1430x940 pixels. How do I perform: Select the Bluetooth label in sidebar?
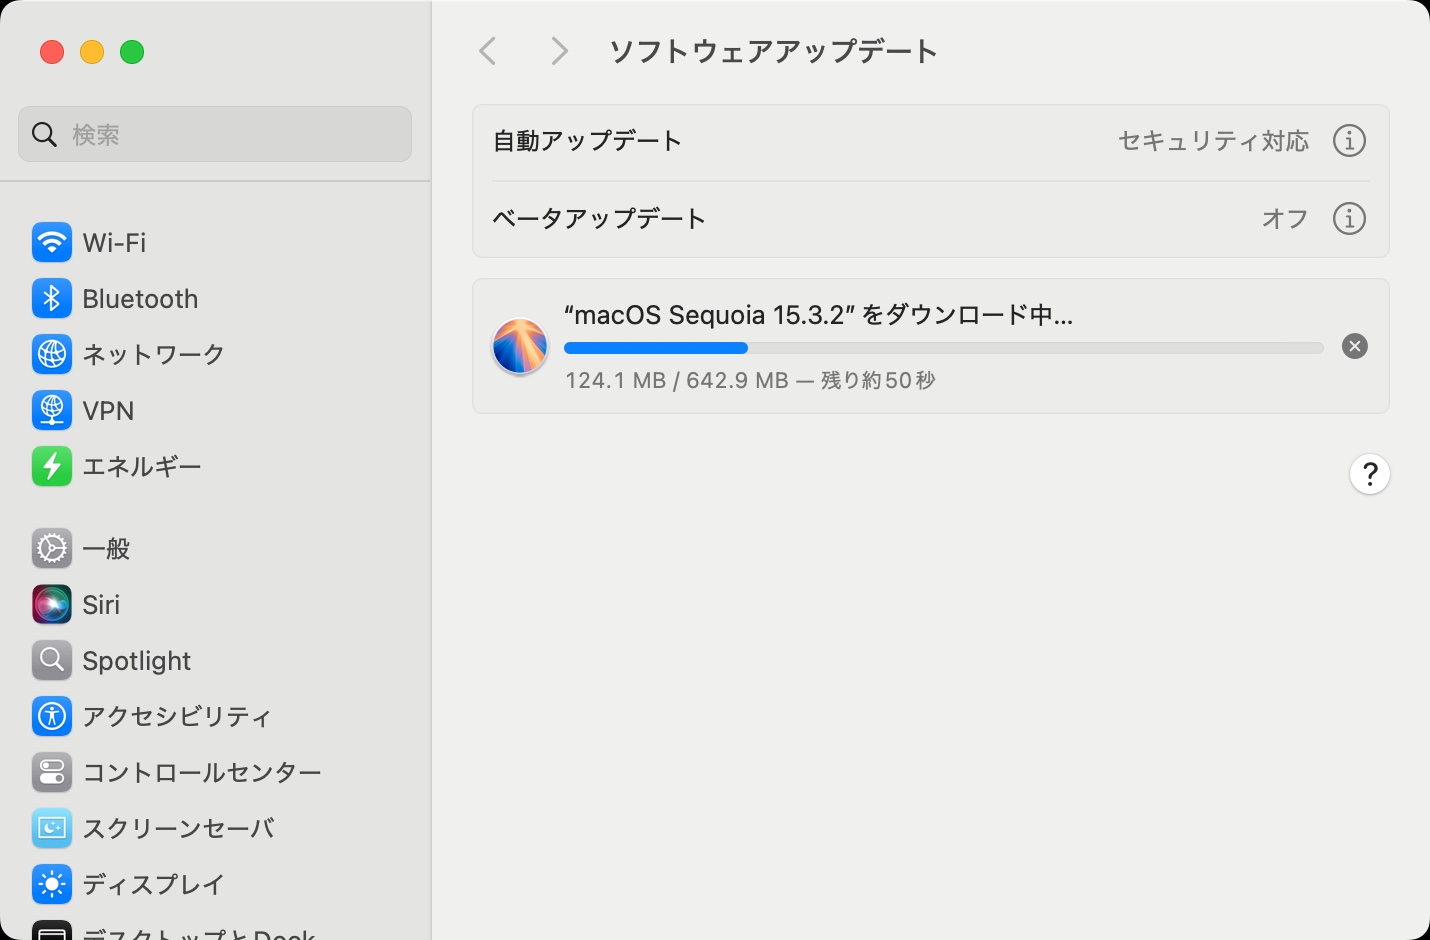(x=140, y=298)
